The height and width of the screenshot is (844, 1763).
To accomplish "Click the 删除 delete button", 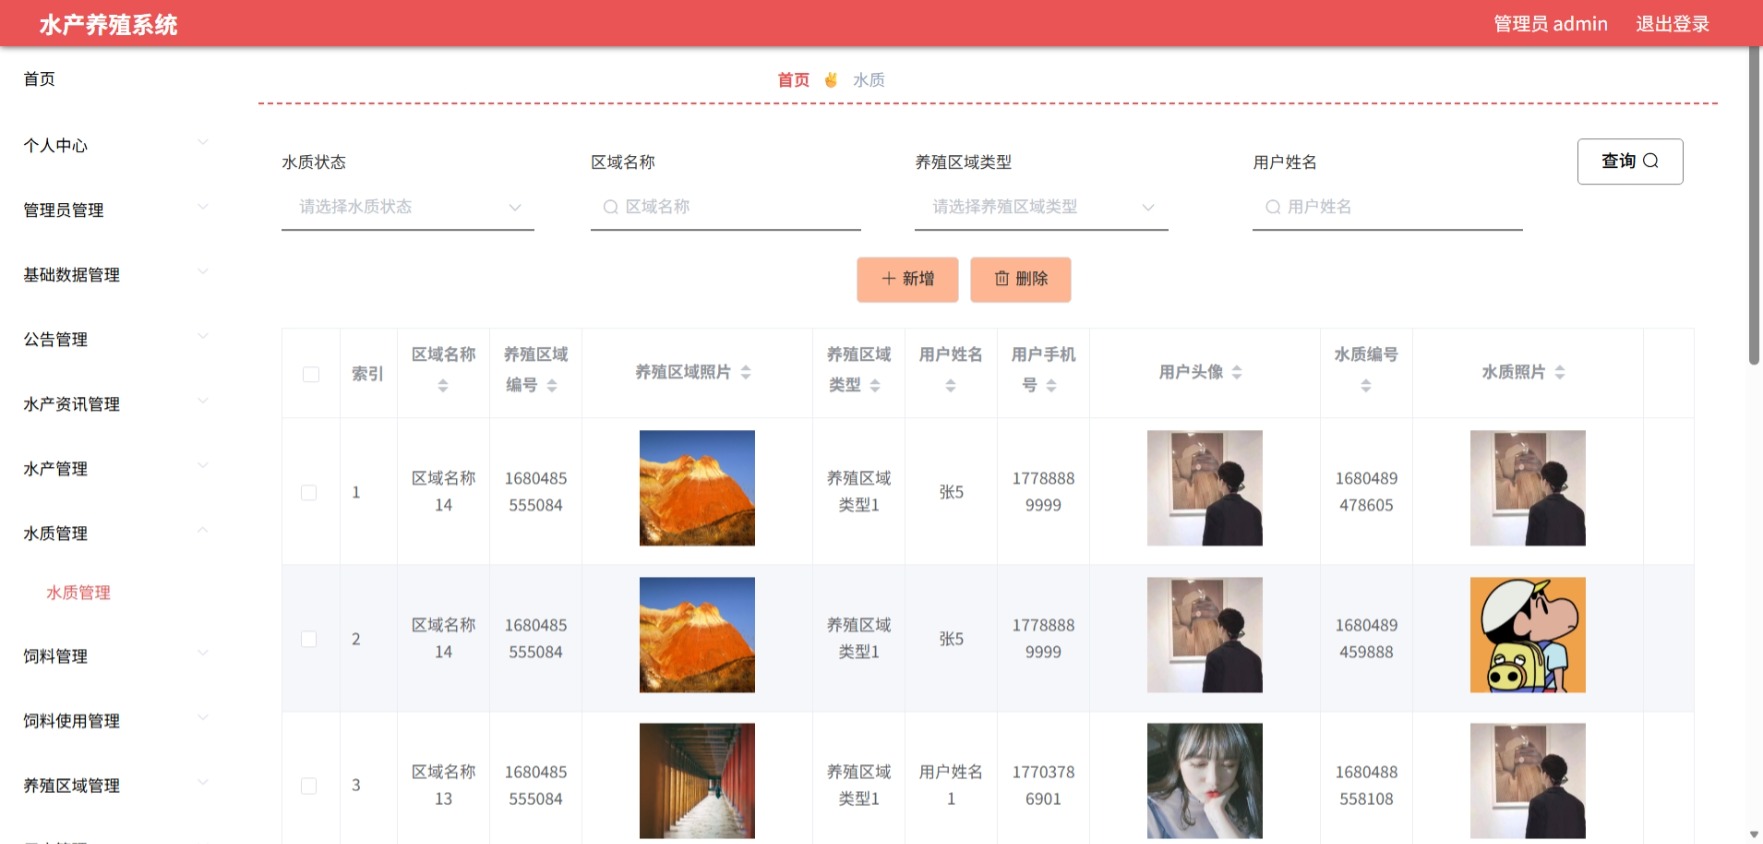I will 1021,279.
